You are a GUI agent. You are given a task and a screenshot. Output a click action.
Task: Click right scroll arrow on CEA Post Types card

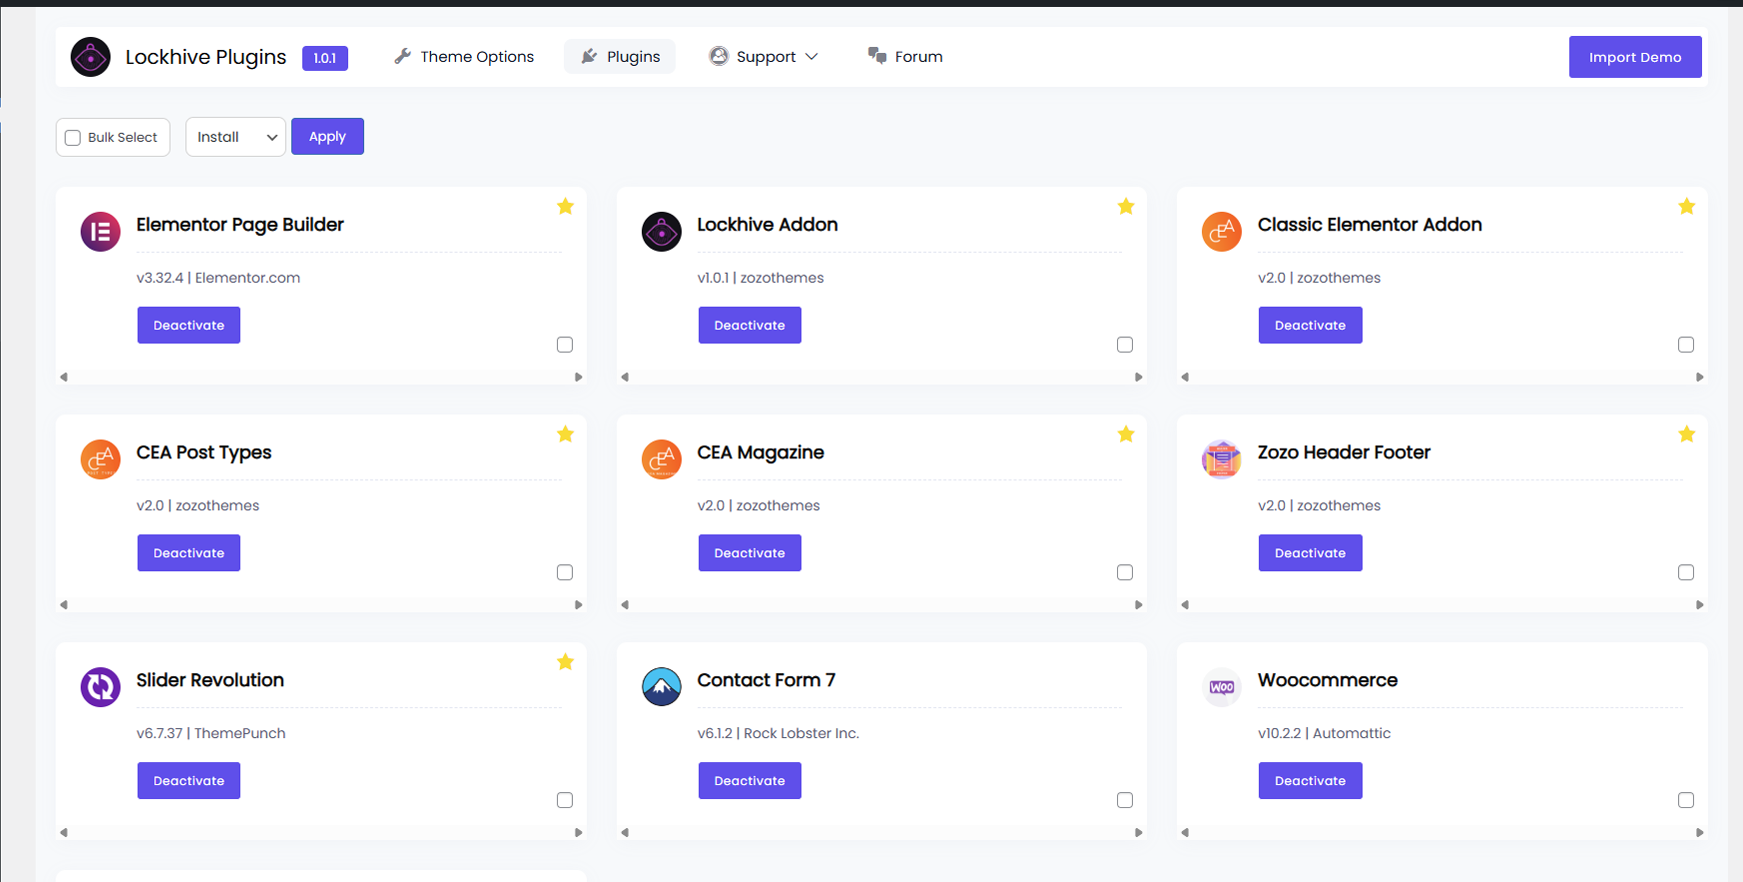(x=578, y=605)
